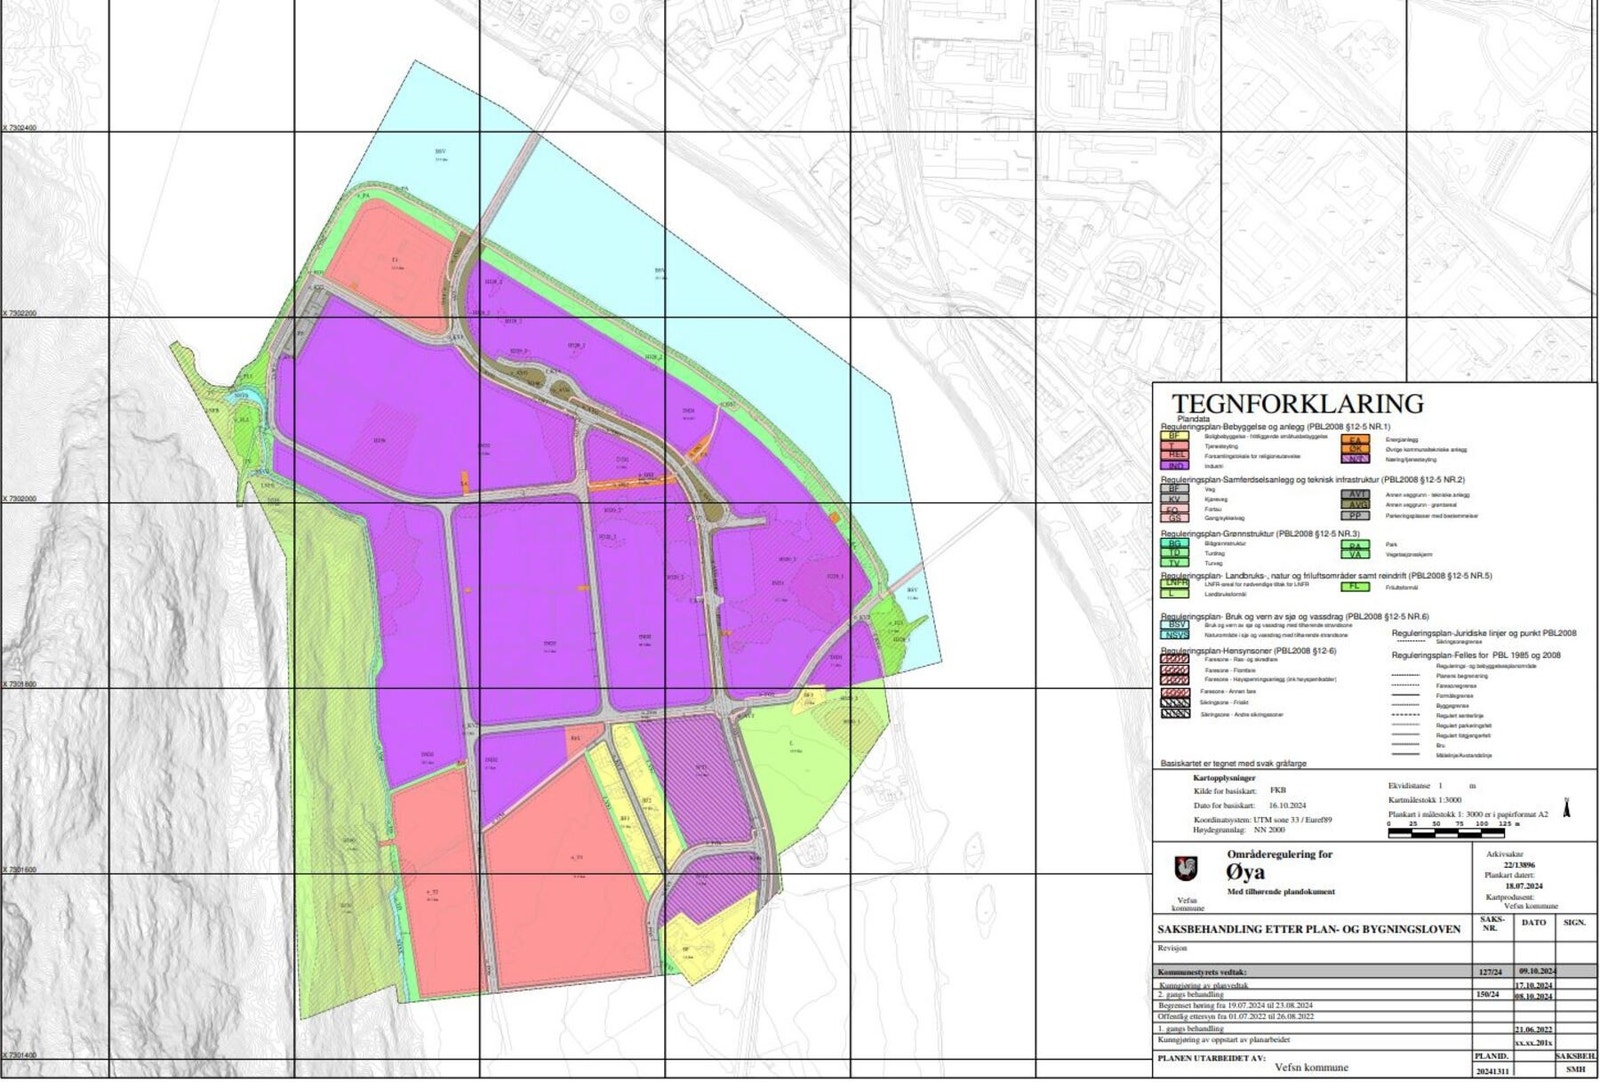Select the NSVS legend swatch
1600x1082 pixels.
[1173, 635]
